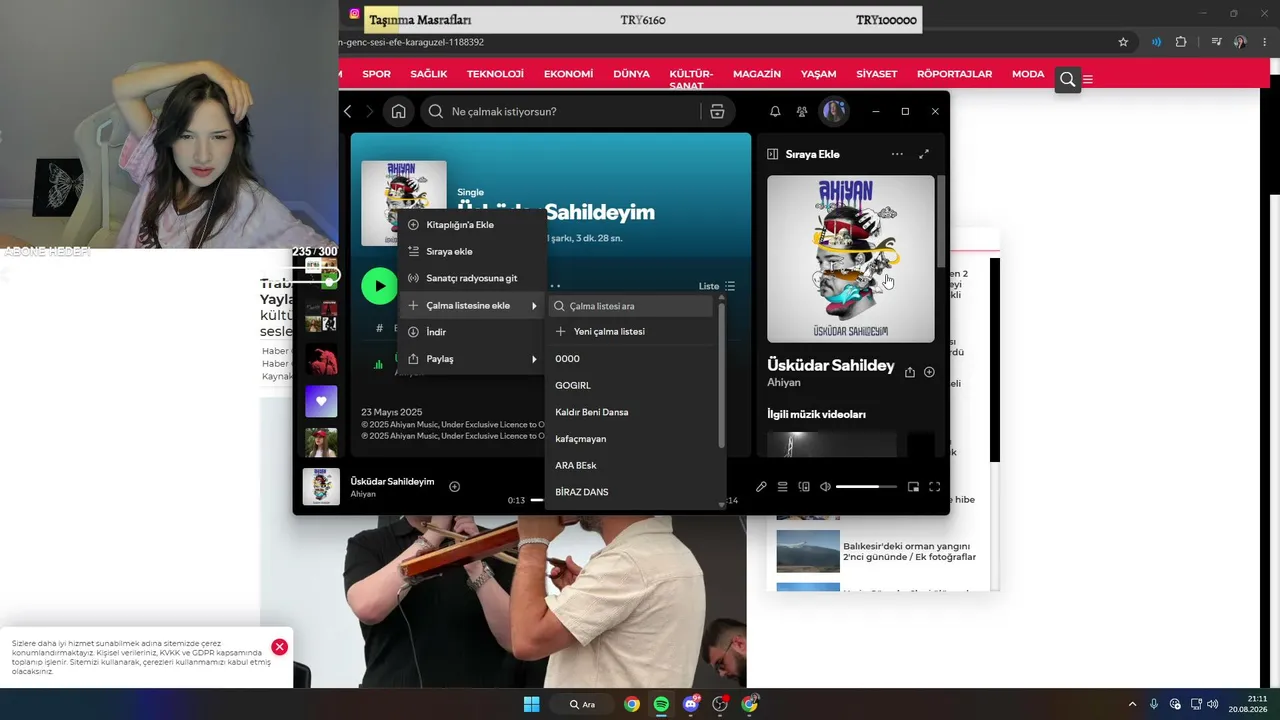Open more options in Sıraya Ekle panel

[897, 154]
